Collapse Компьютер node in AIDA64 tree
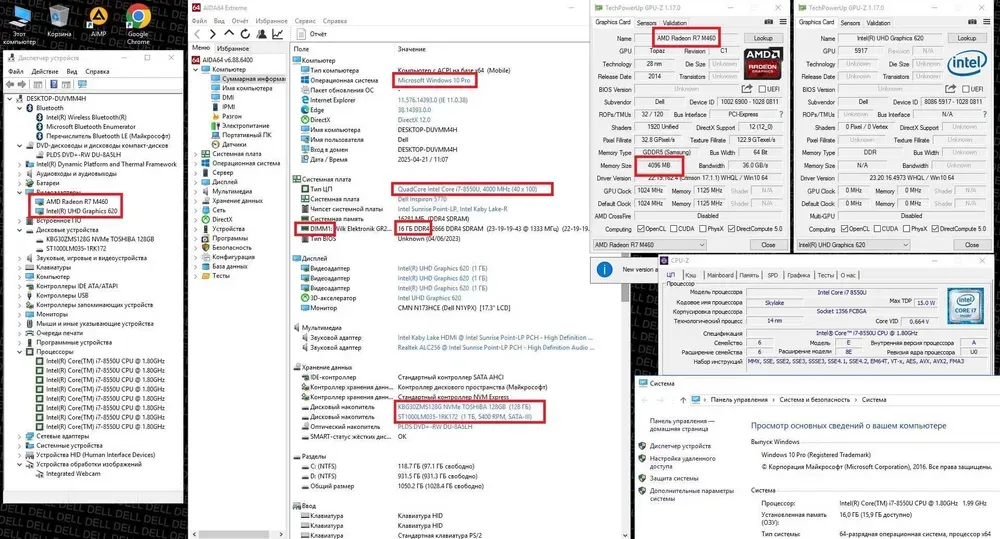Image resolution: width=1000 pixels, height=539 pixels. [196, 70]
